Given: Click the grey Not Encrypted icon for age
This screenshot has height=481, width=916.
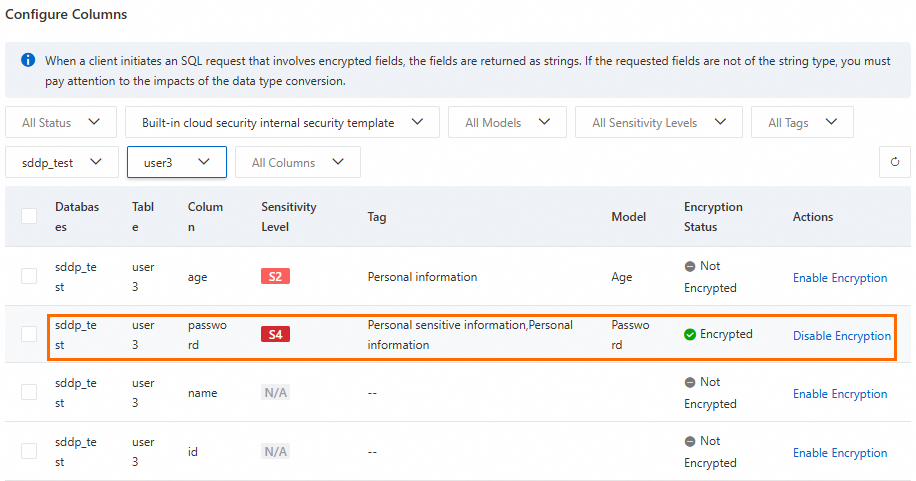Looking at the screenshot, I should tap(690, 267).
